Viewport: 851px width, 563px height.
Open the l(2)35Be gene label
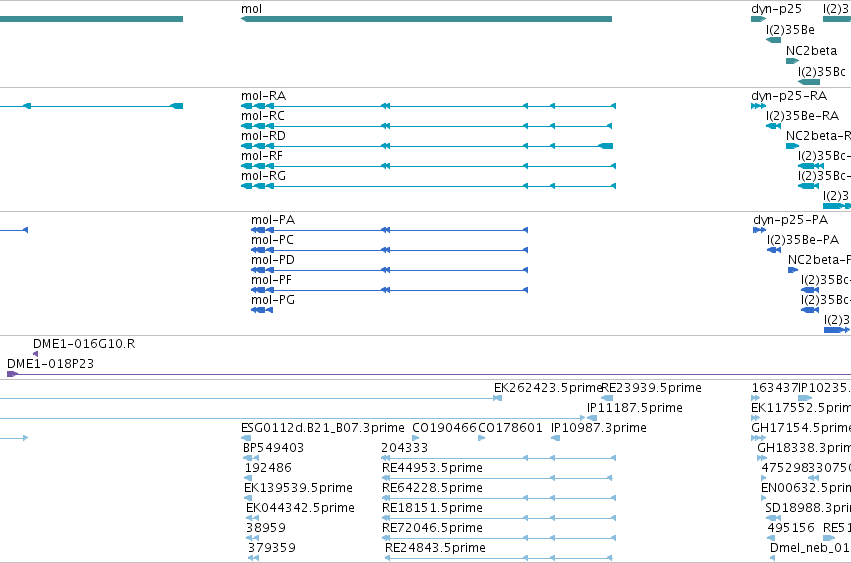coord(790,30)
